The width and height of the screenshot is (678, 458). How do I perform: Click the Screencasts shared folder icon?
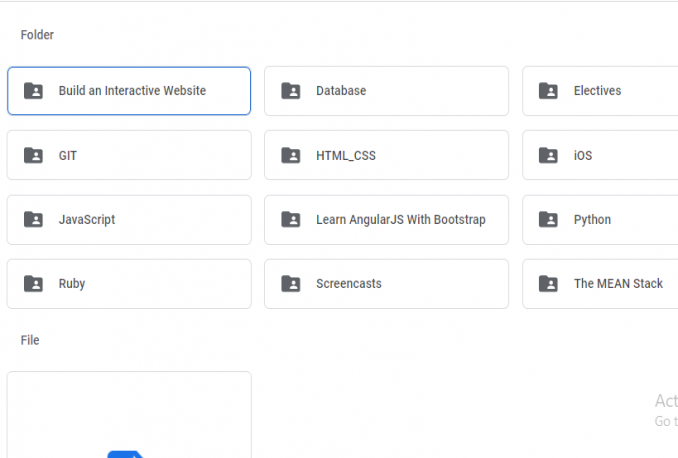[x=291, y=284]
